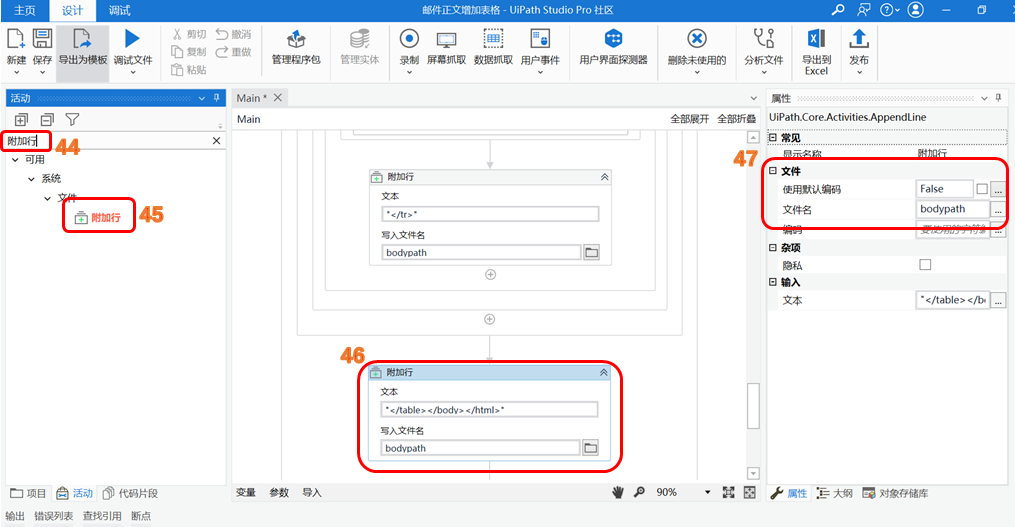Browse file for bodypath in selected 附加行
Image resolution: width=1015 pixels, height=527 pixels.
pos(590,447)
